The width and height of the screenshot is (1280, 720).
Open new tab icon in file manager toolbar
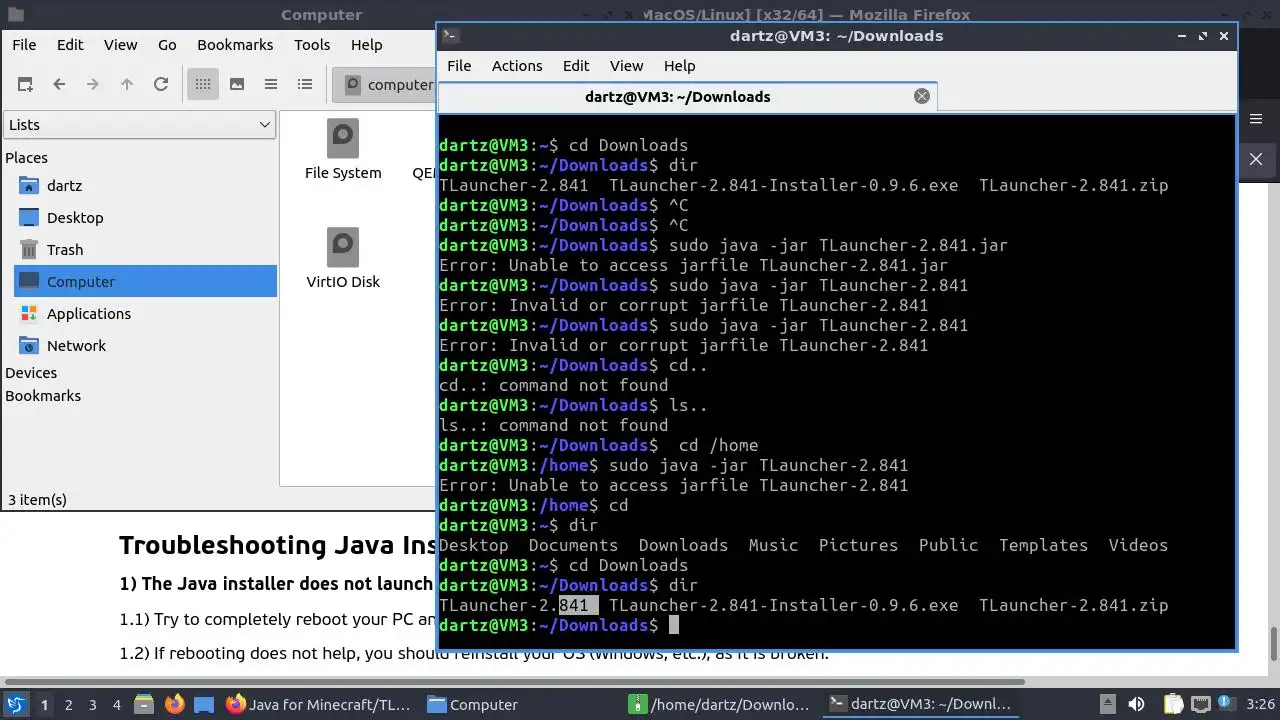(25, 85)
